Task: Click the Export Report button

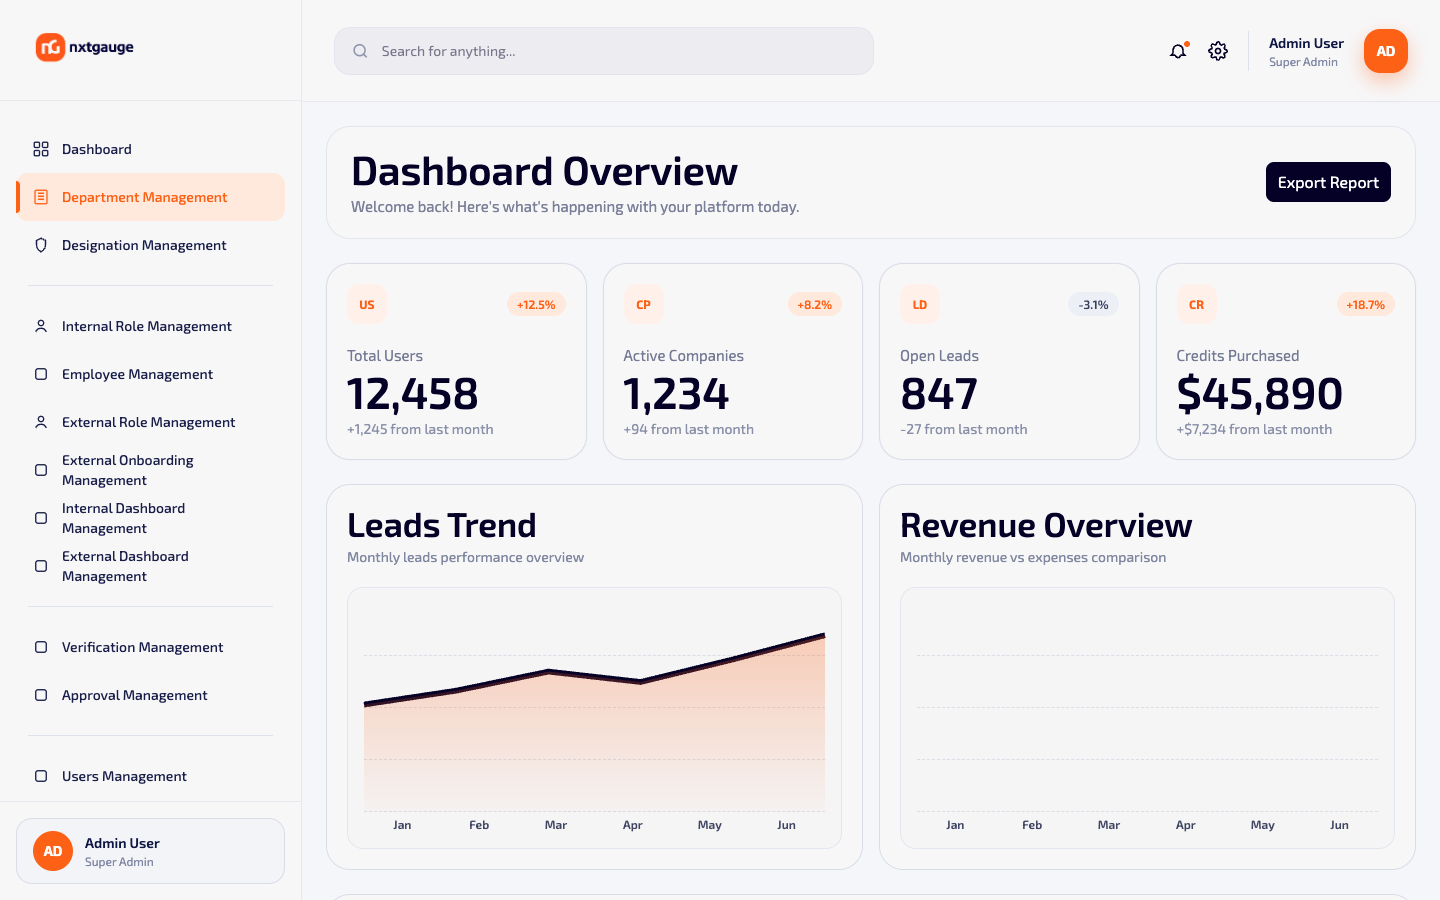Action: (1328, 182)
